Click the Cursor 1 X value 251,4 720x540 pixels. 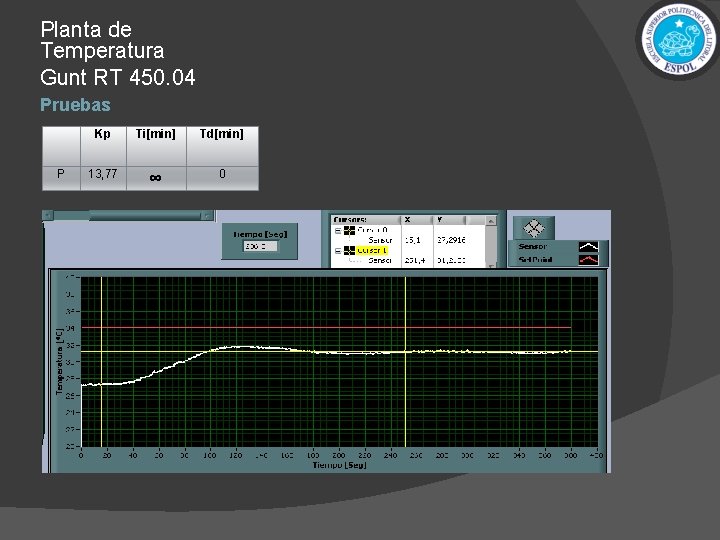(x=415, y=260)
